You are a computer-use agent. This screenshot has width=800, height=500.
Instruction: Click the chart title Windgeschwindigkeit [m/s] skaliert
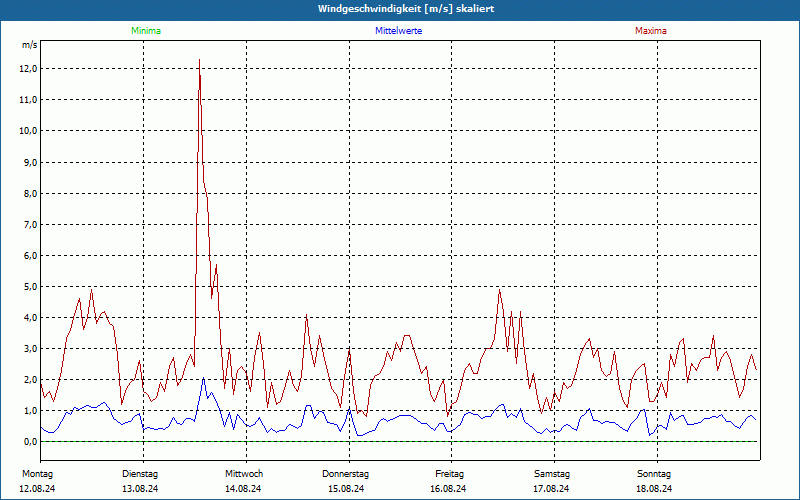tap(406, 9)
